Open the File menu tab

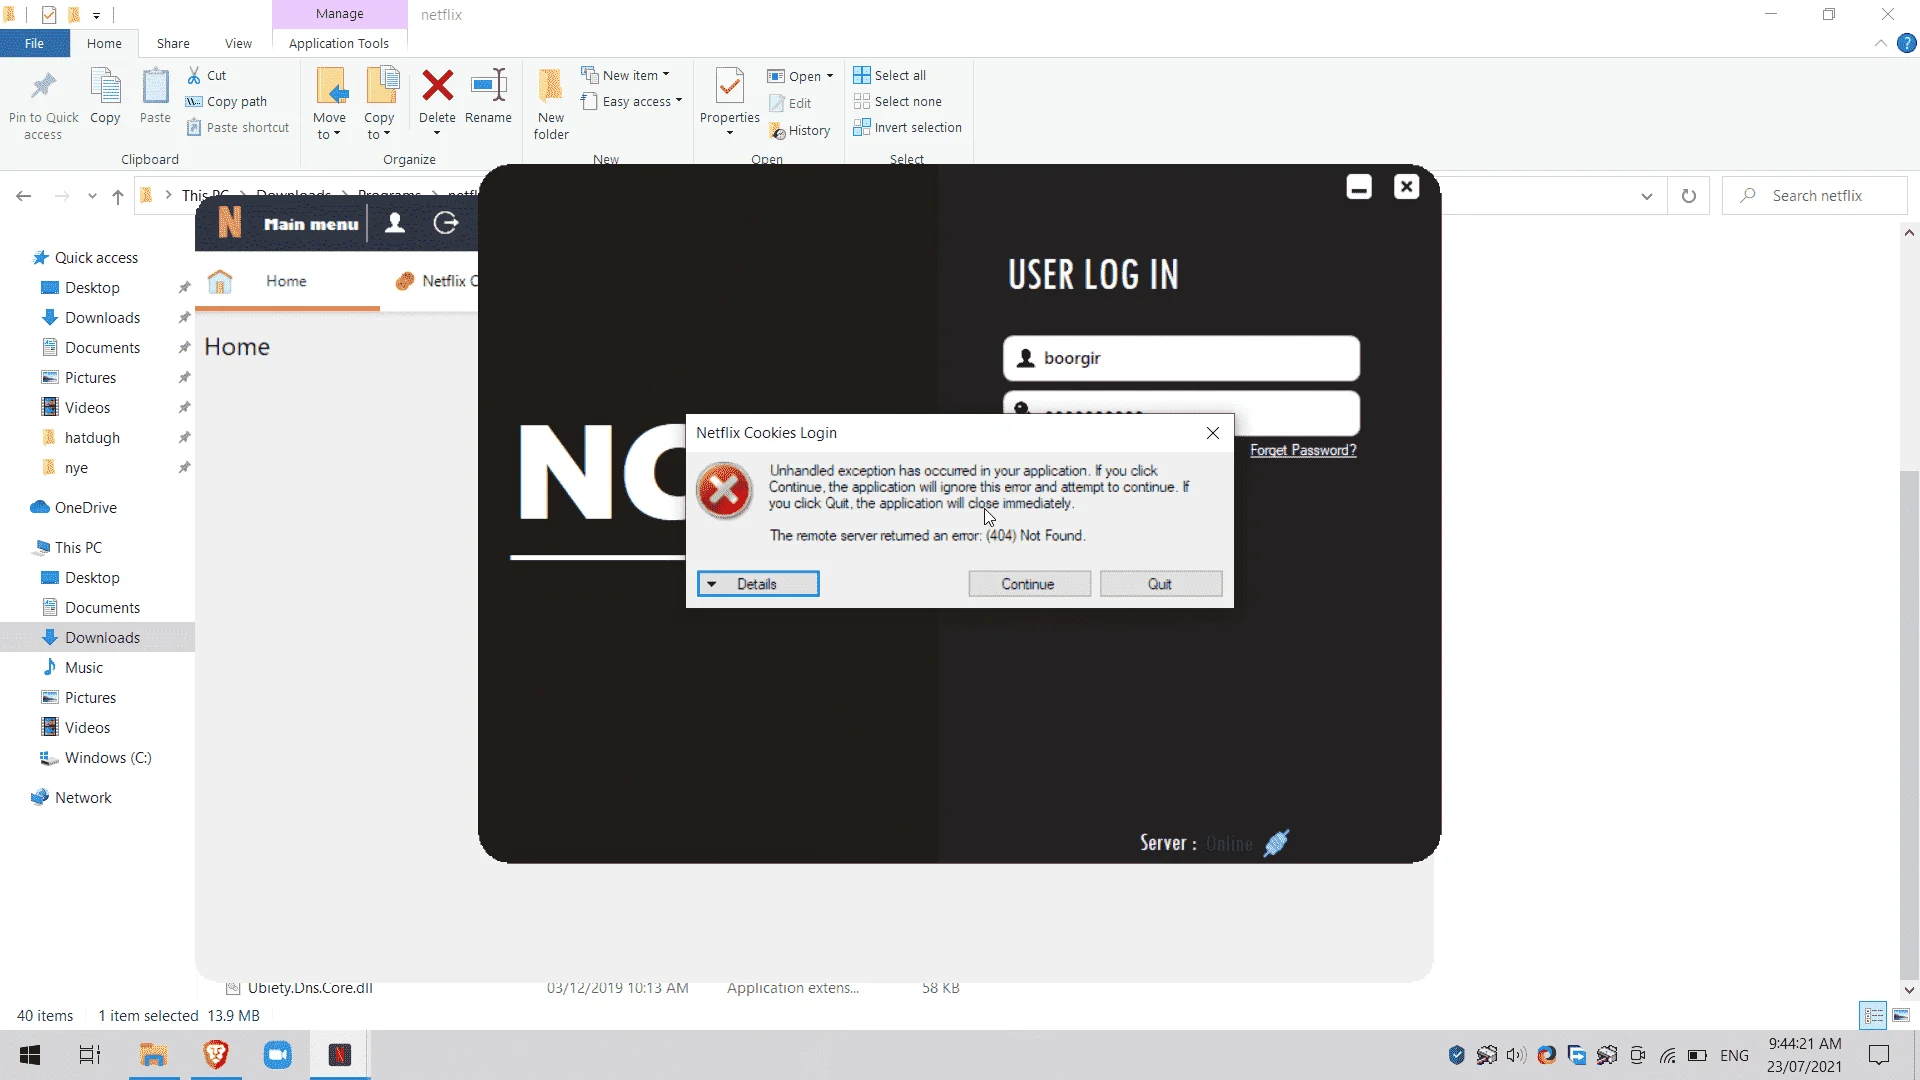click(x=34, y=43)
